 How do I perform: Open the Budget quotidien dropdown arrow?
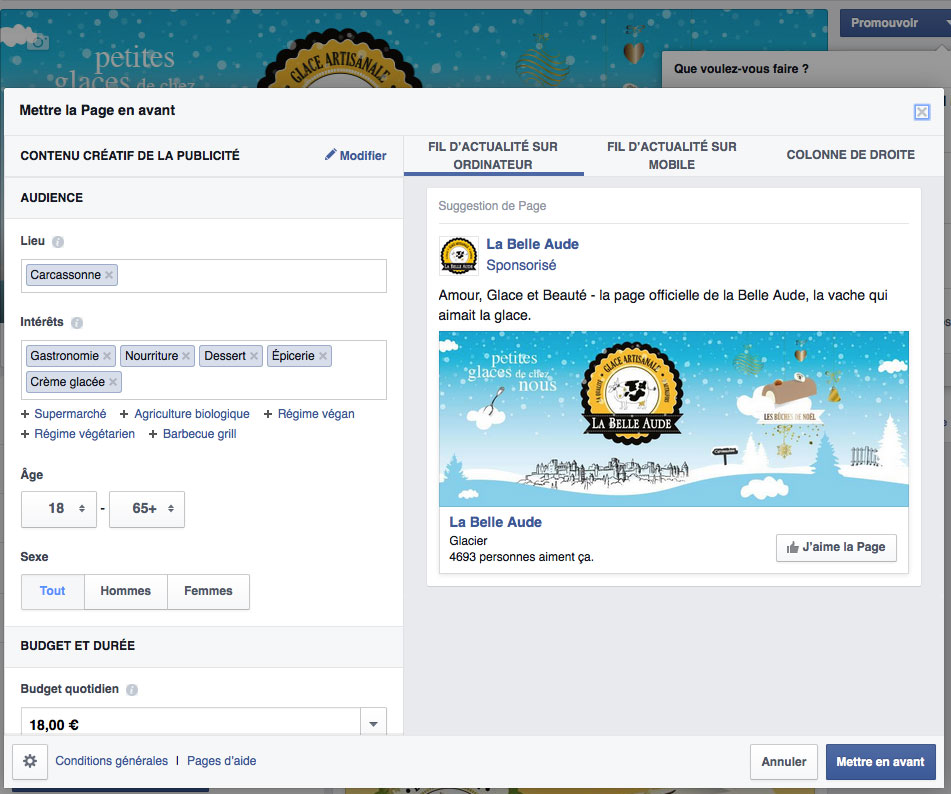(x=374, y=724)
